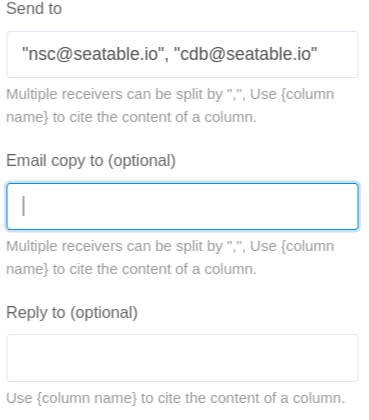Select the Reply to input field
369x420 pixels.
[x=182, y=358]
